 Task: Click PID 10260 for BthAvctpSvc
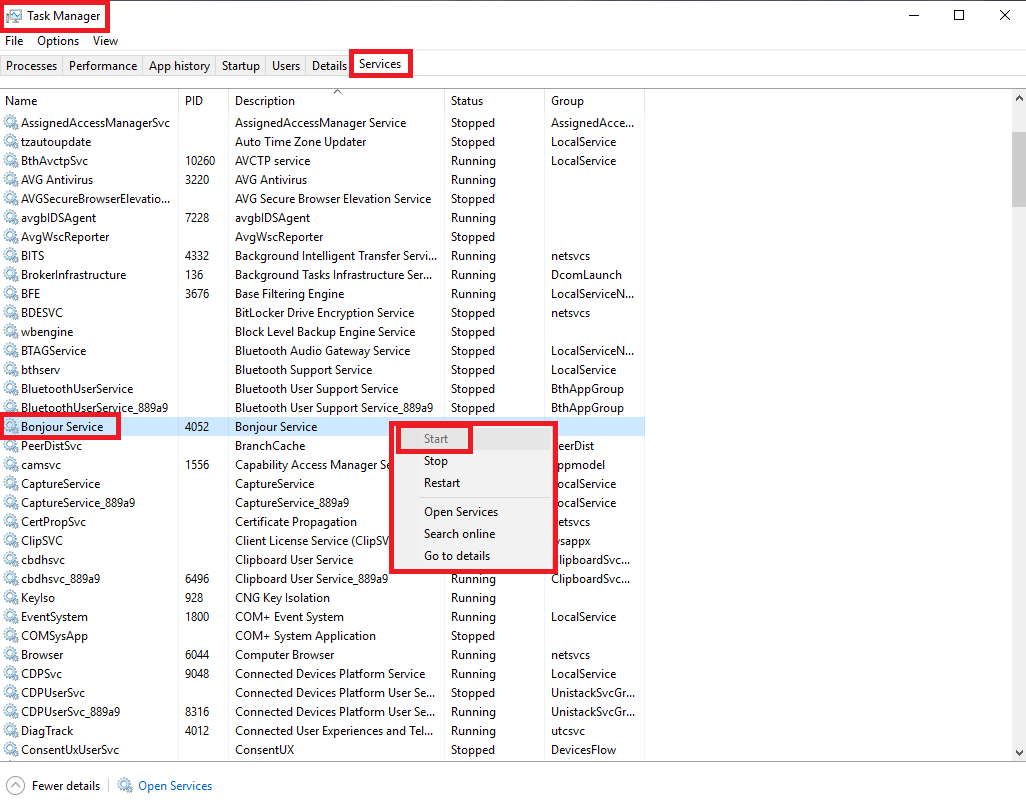(200, 160)
